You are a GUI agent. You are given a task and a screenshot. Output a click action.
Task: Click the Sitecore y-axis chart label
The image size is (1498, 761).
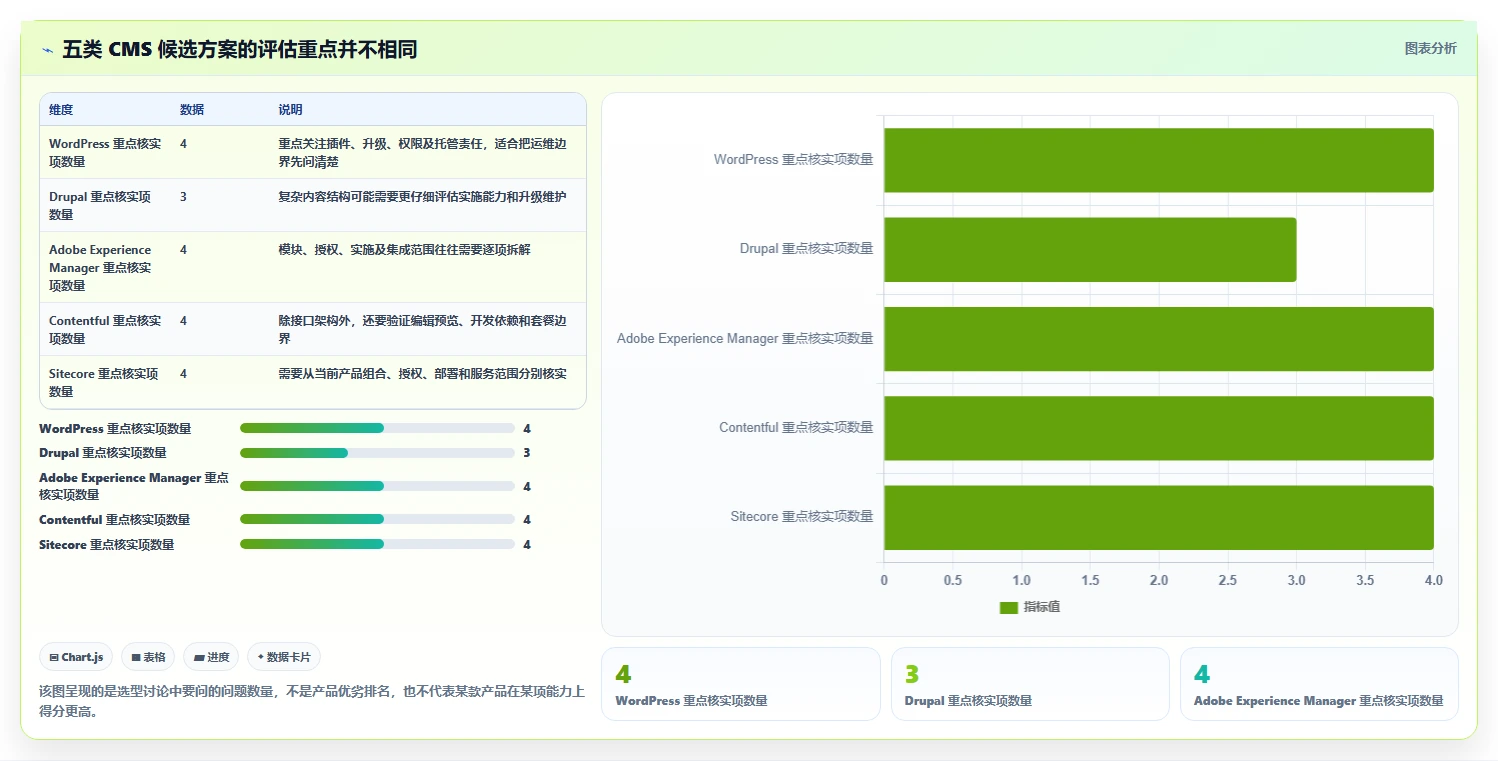tap(802, 517)
